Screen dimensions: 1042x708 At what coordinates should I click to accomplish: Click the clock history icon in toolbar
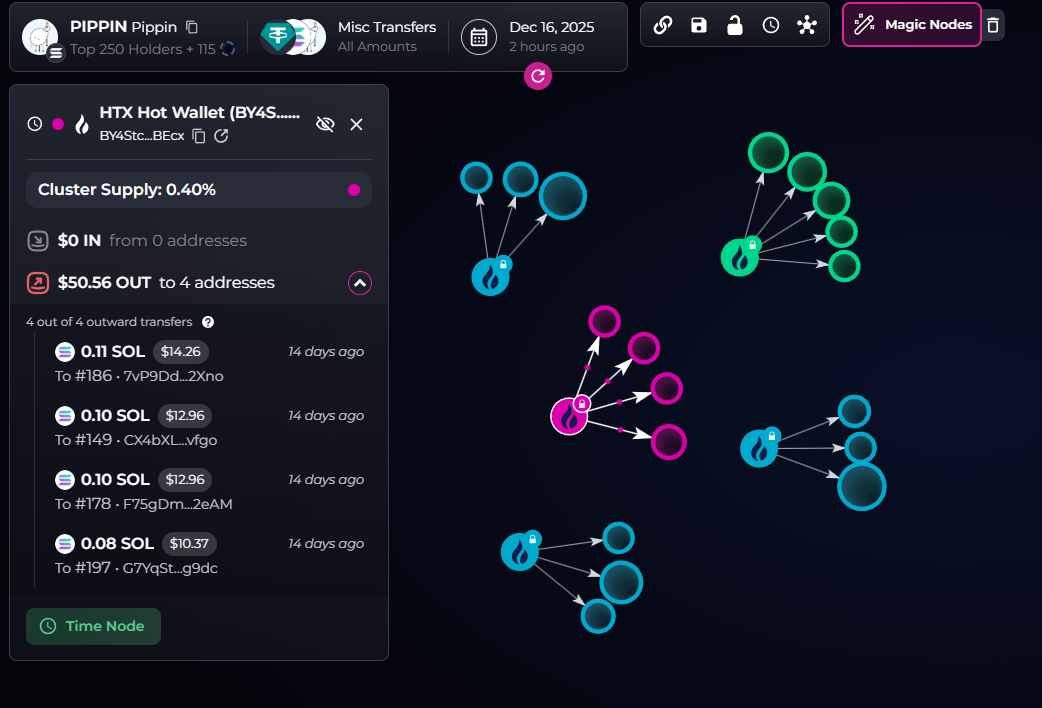pos(771,25)
